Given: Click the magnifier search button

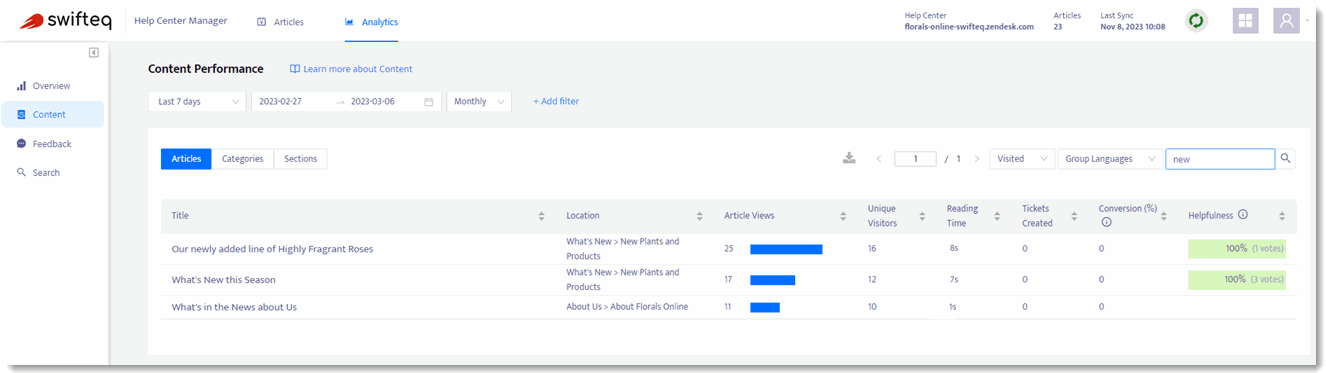Looking at the screenshot, I should (1286, 158).
